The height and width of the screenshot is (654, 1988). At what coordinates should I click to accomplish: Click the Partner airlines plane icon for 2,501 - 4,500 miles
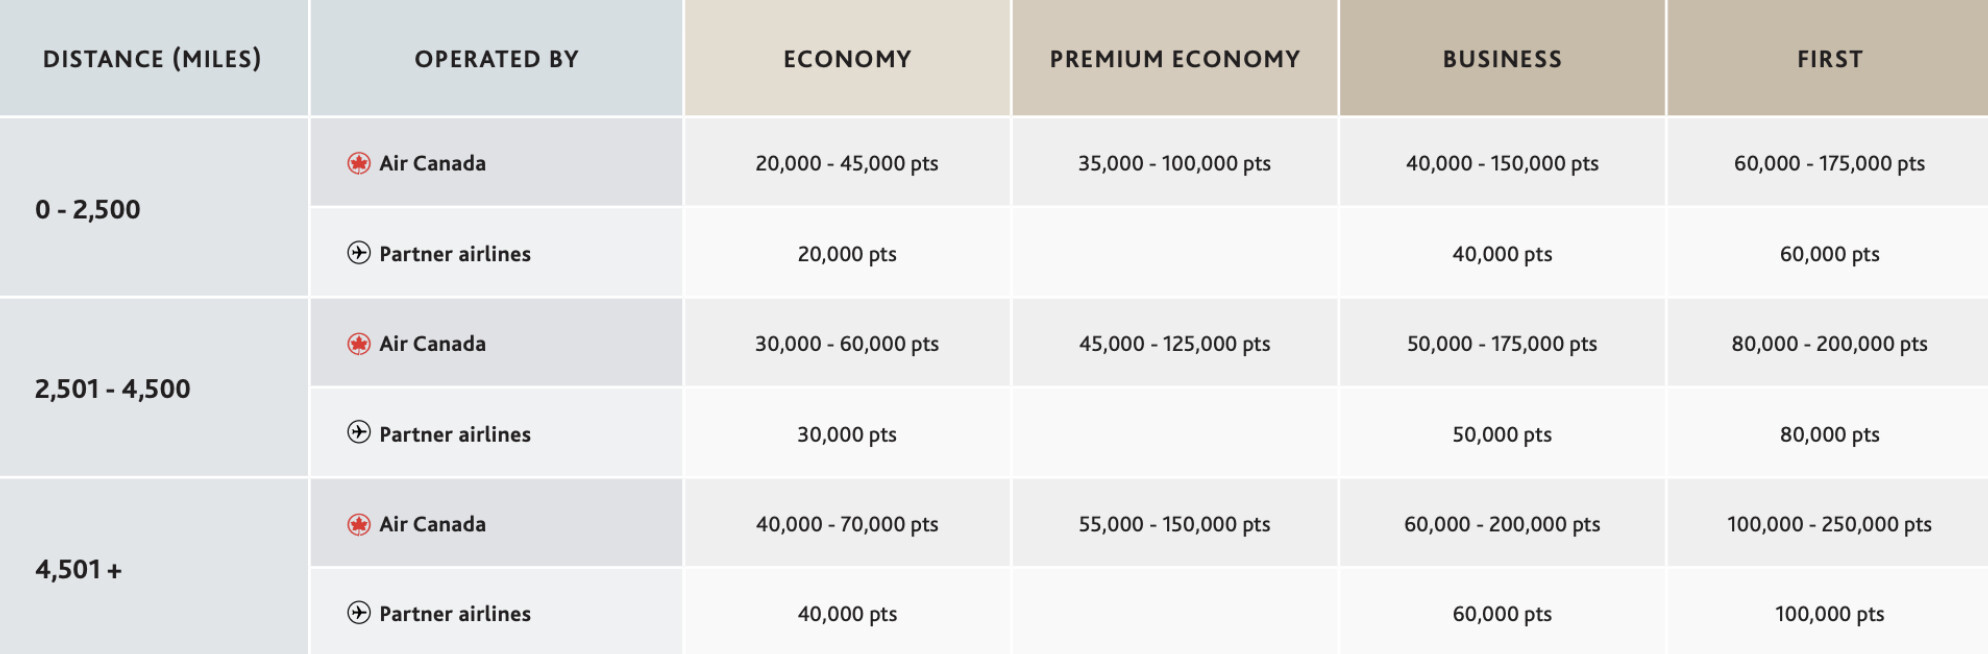click(x=359, y=433)
